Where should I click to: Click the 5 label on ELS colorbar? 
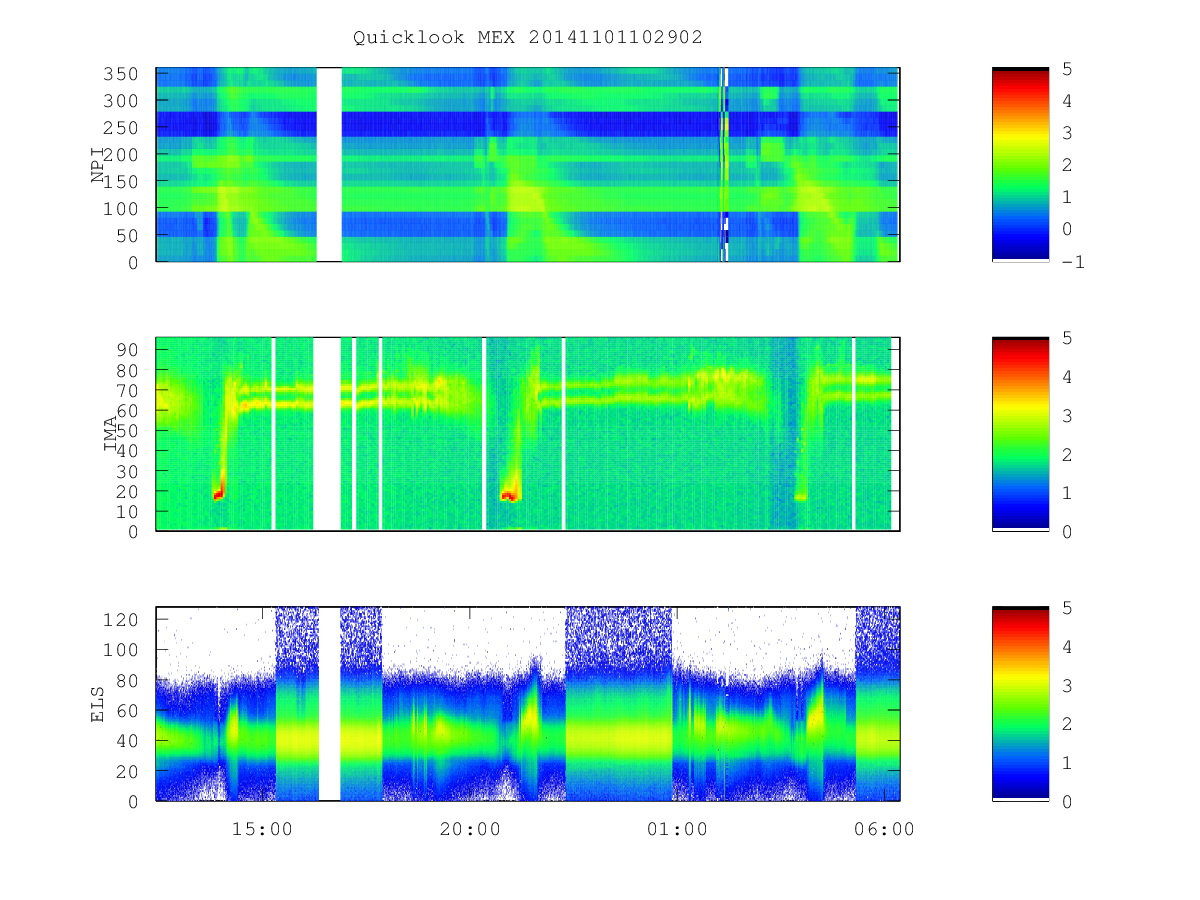point(1067,607)
